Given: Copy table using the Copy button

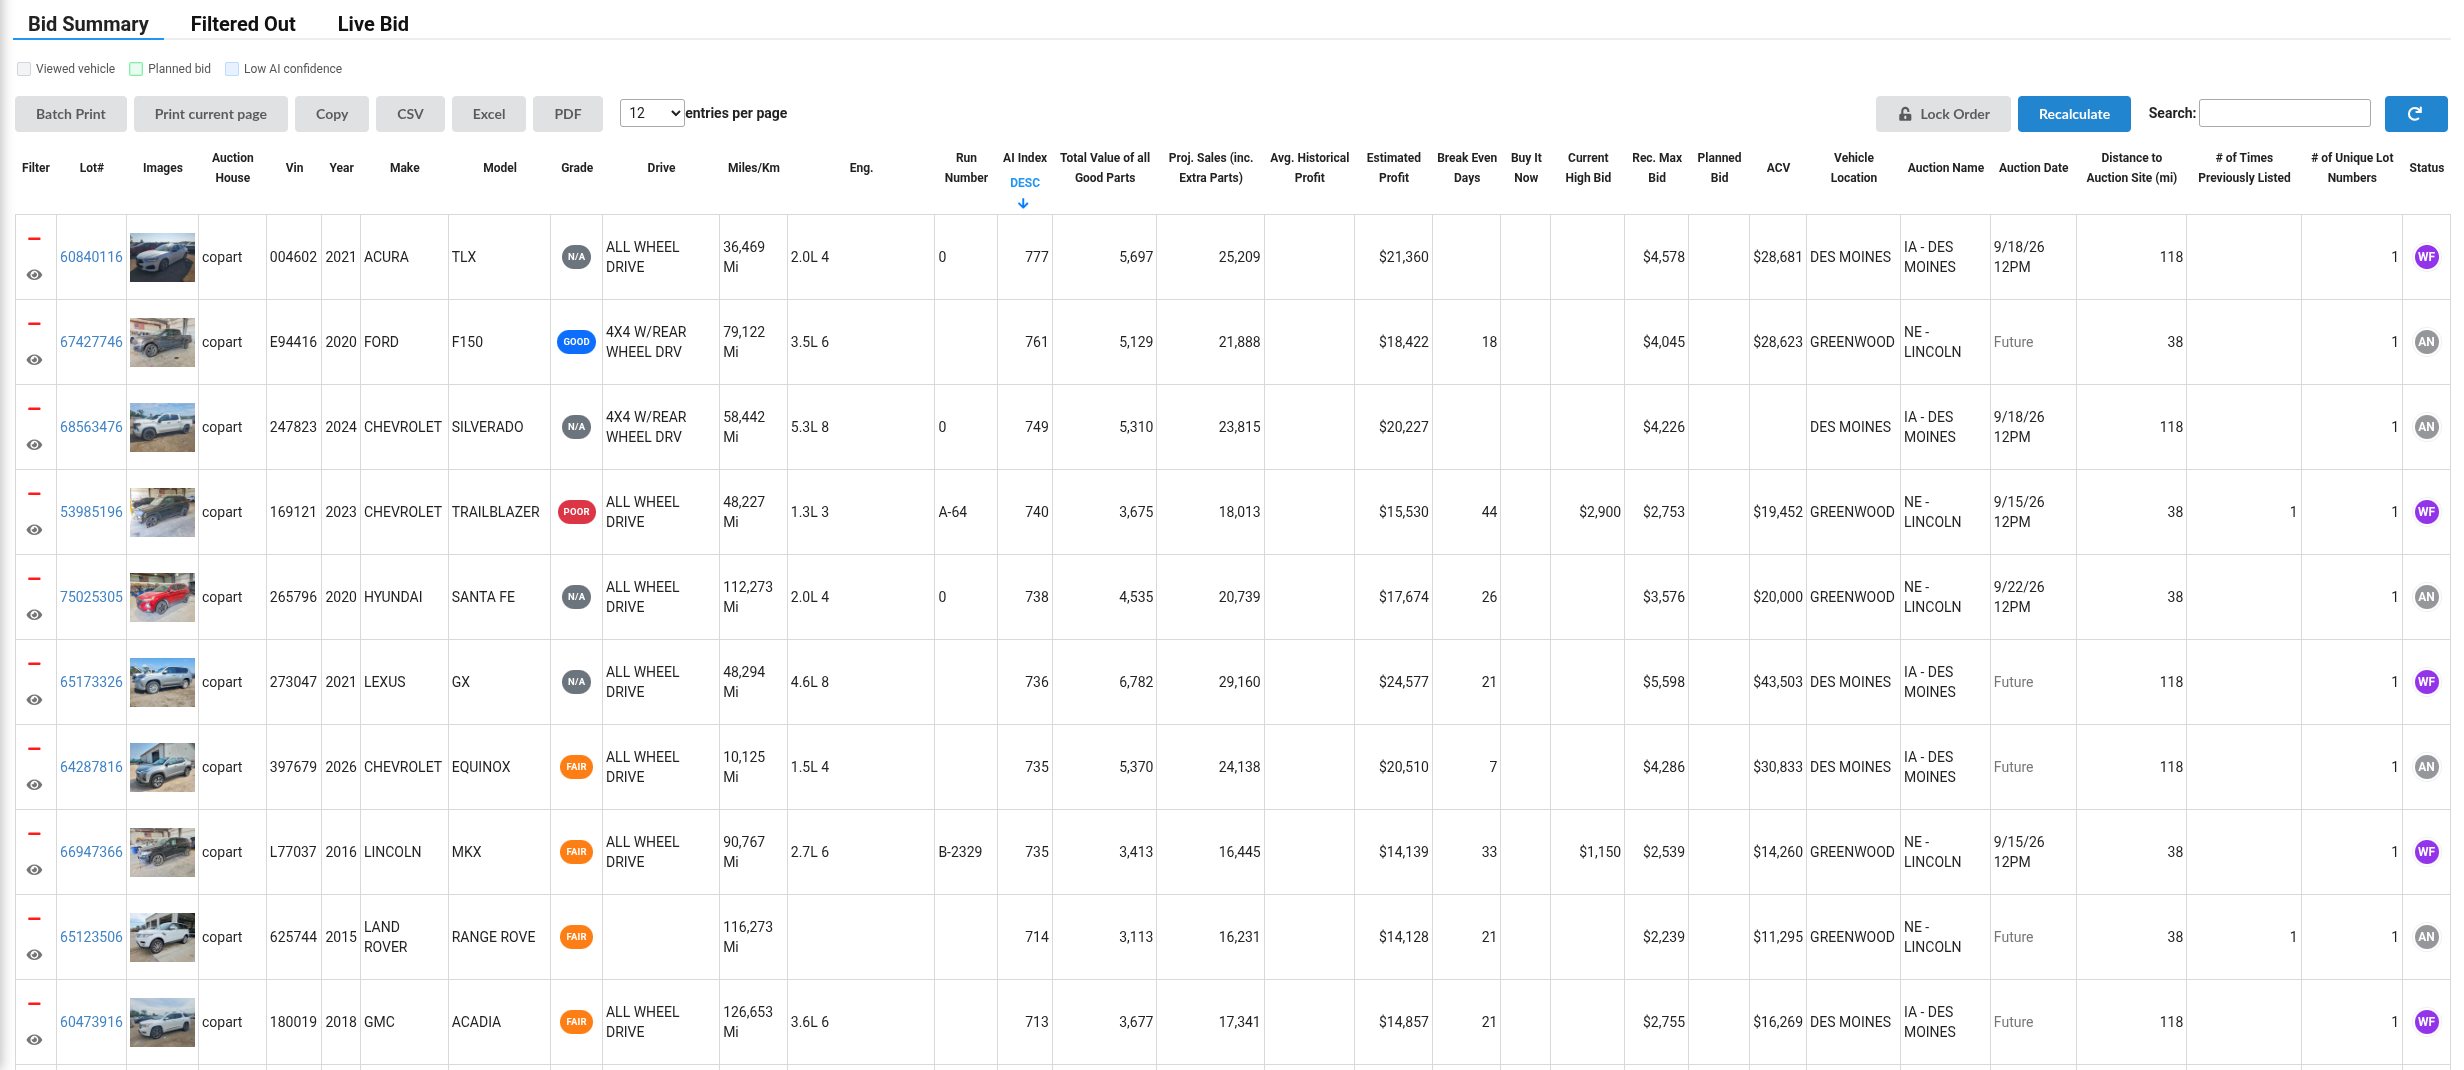Looking at the screenshot, I should click(x=331, y=114).
